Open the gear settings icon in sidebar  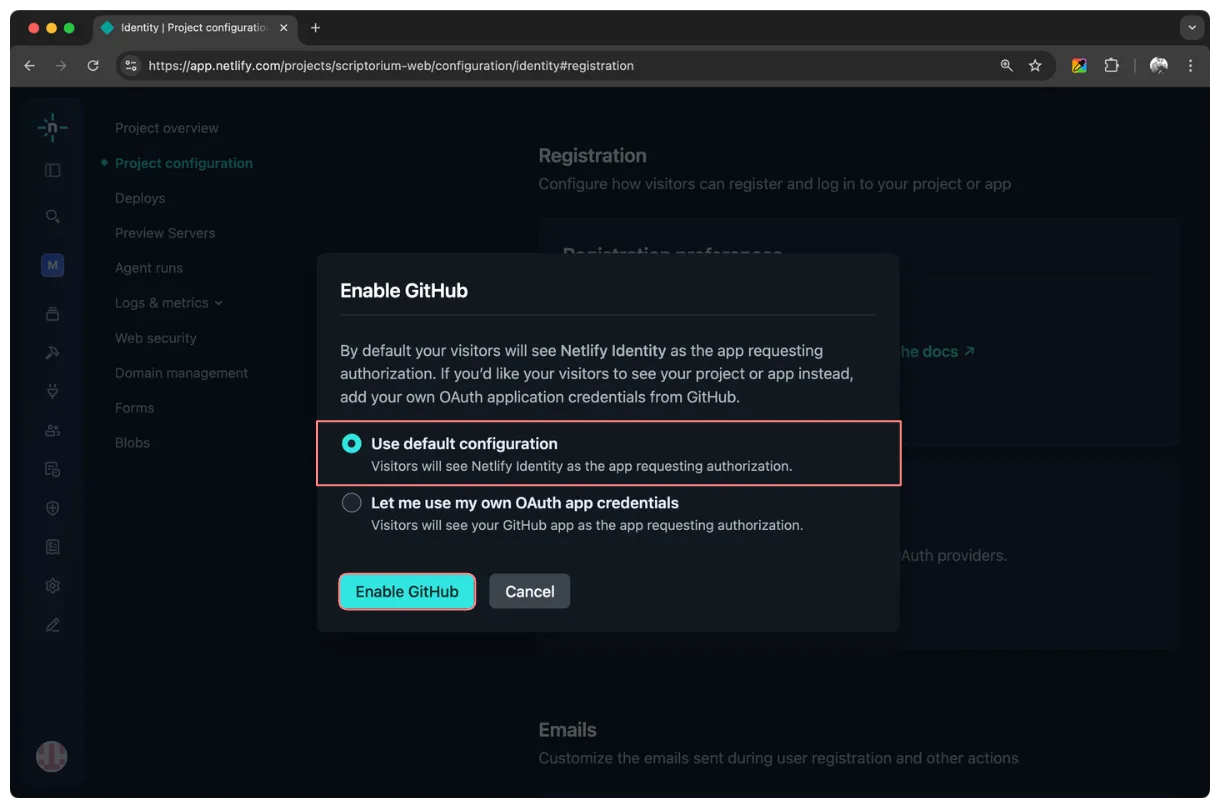[53, 586]
